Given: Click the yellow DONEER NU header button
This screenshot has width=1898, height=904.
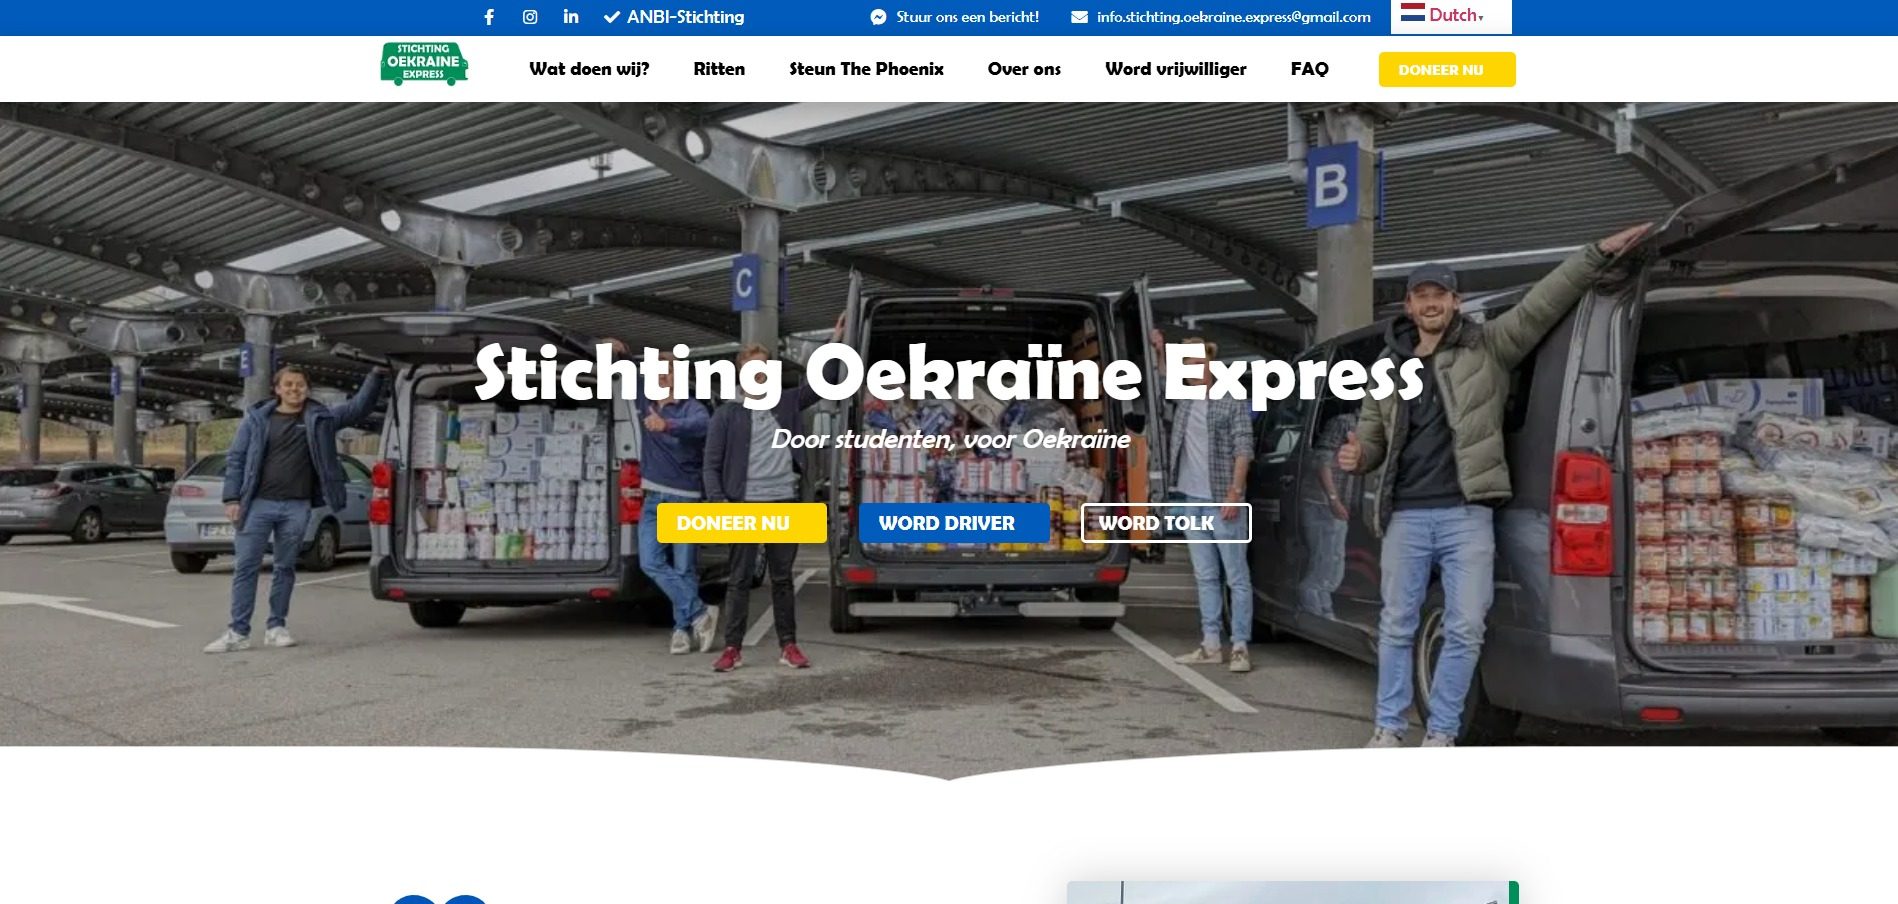Looking at the screenshot, I should [1447, 70].
